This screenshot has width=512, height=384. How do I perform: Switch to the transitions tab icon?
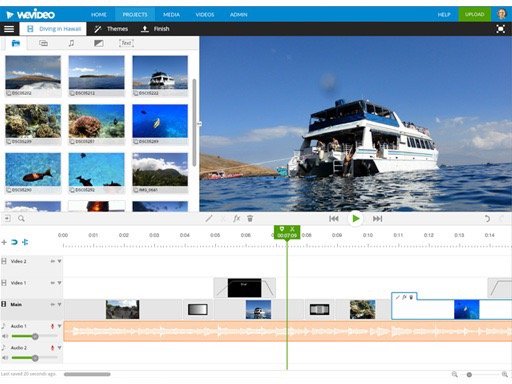[43, 43]
